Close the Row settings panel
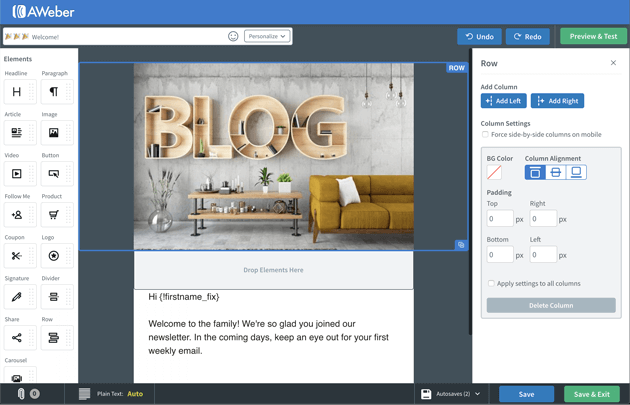630x405 pixels. [613, 63]
